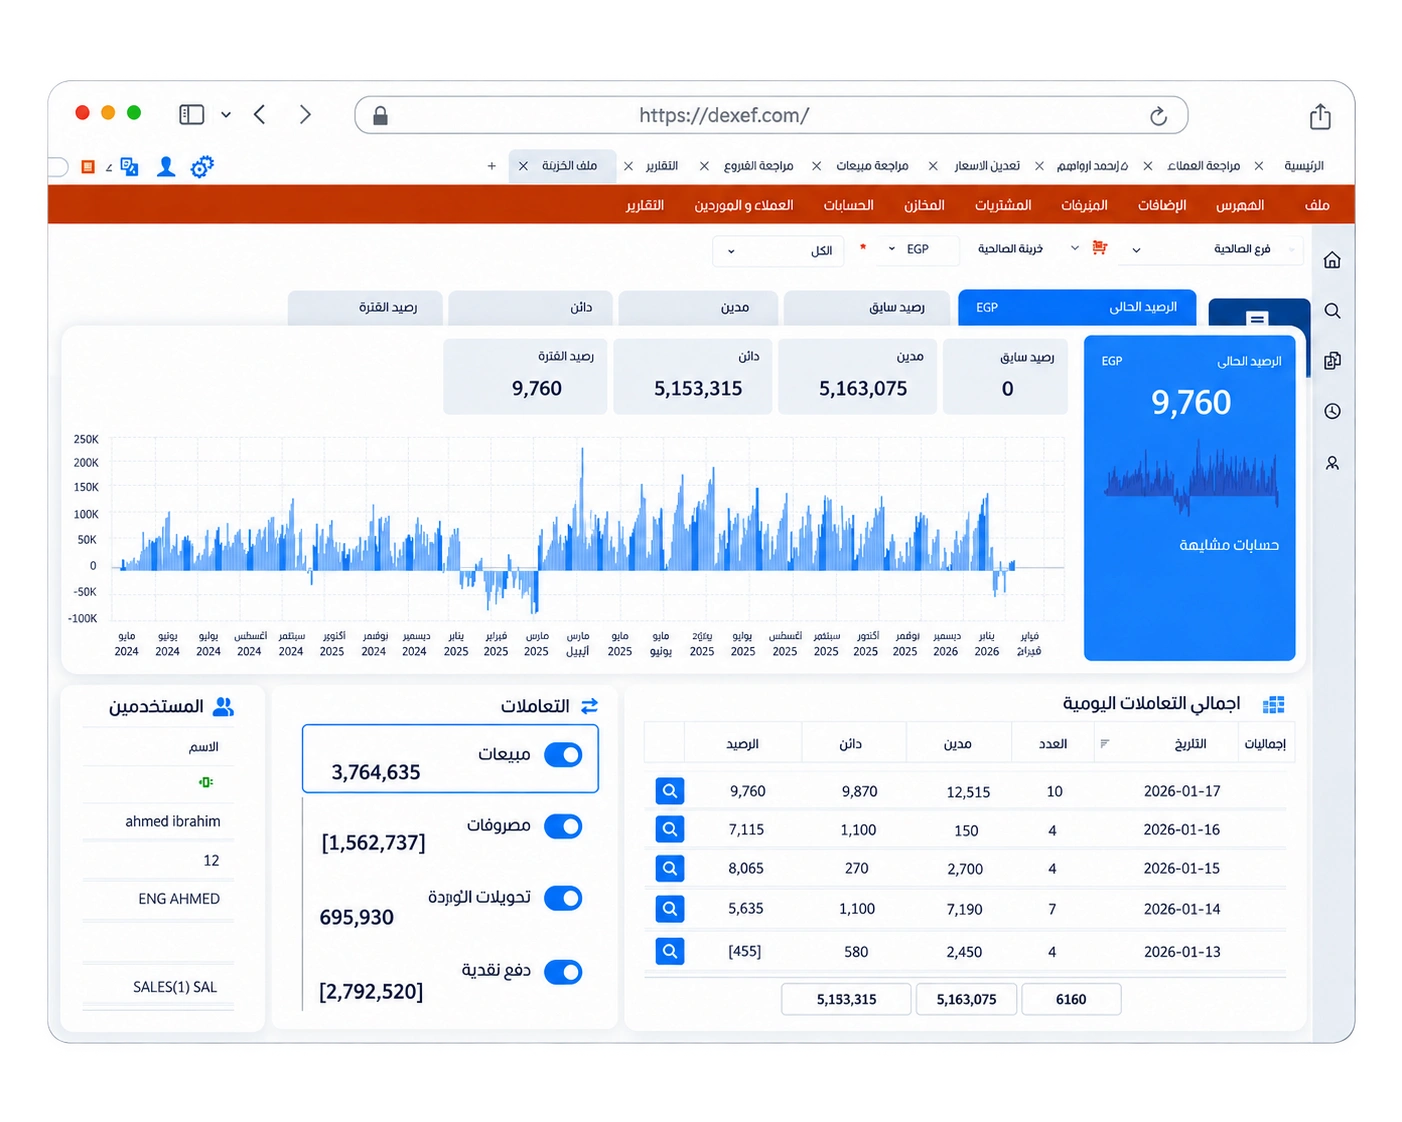
Task: Add a new tab with plus button
Action: (491, 166)
